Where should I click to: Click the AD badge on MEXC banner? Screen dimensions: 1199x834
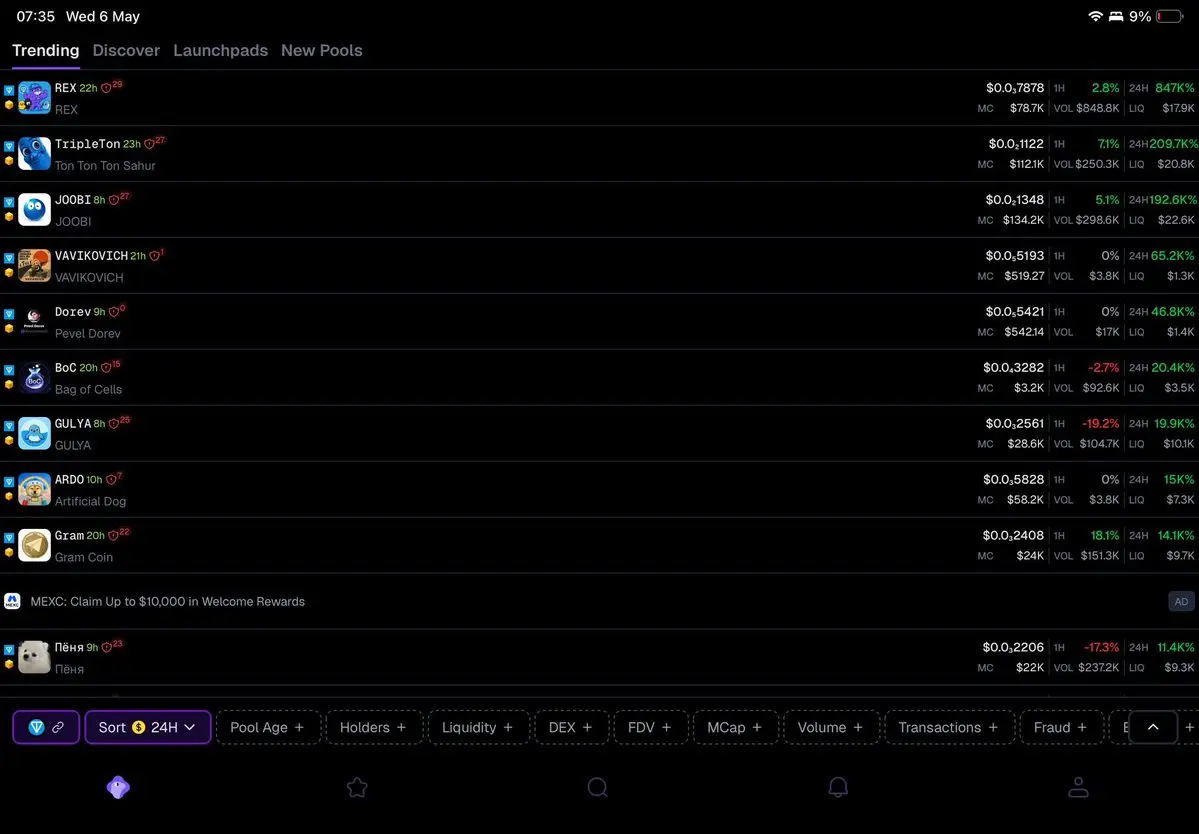point(1181,602)
